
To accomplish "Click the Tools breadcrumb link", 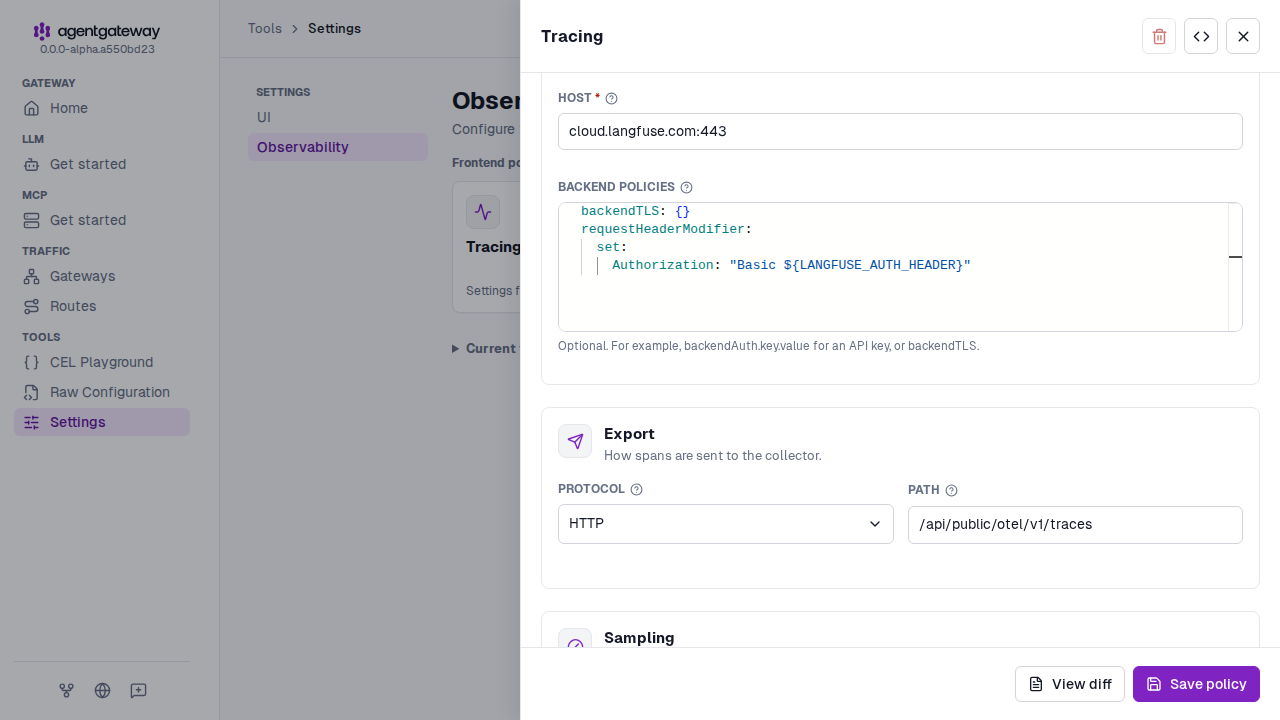I will click(265, 28).
